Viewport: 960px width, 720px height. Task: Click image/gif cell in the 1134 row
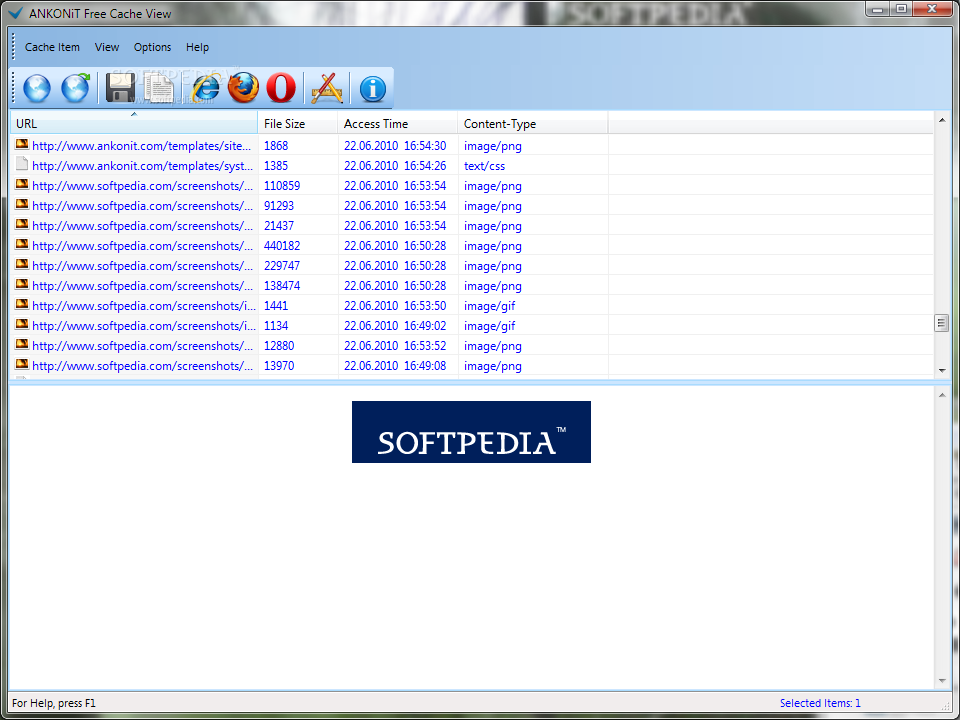pyautogui.click(x=489, y=326)
